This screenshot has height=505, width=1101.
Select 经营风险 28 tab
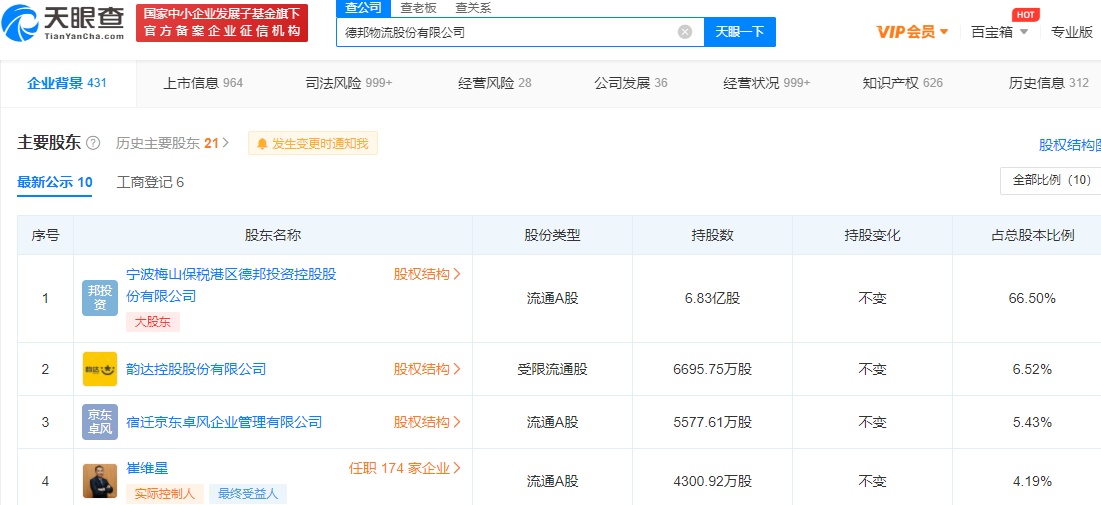(494, 83)
